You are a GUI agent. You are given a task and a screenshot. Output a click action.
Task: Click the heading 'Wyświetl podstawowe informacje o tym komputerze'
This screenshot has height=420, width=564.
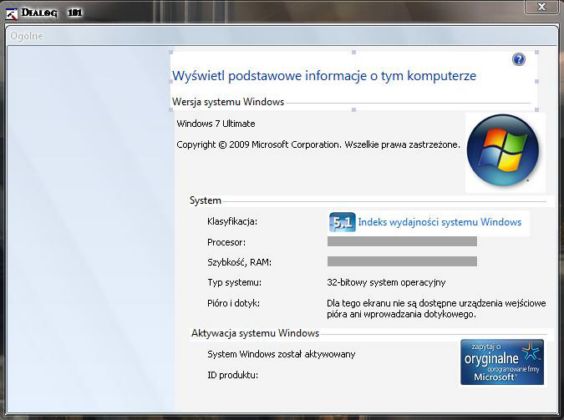[x=324, y=76]
